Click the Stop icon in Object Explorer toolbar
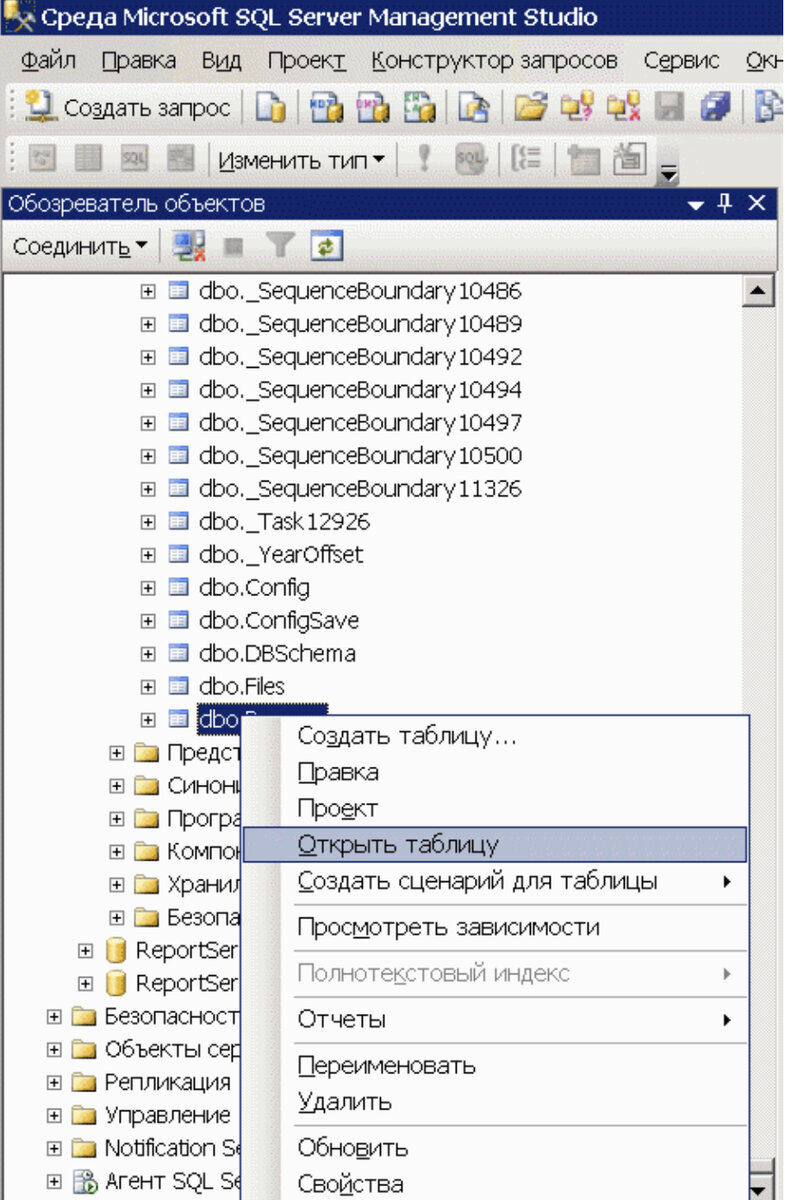 tap(235, 246)
